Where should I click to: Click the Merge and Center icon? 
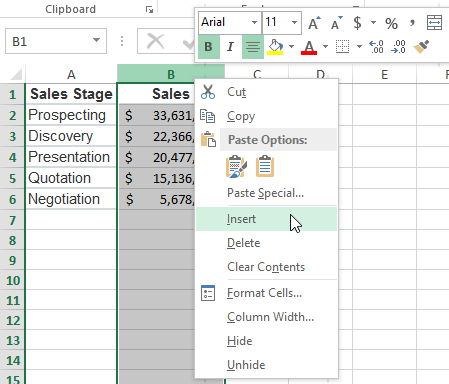tap(435, 23)
